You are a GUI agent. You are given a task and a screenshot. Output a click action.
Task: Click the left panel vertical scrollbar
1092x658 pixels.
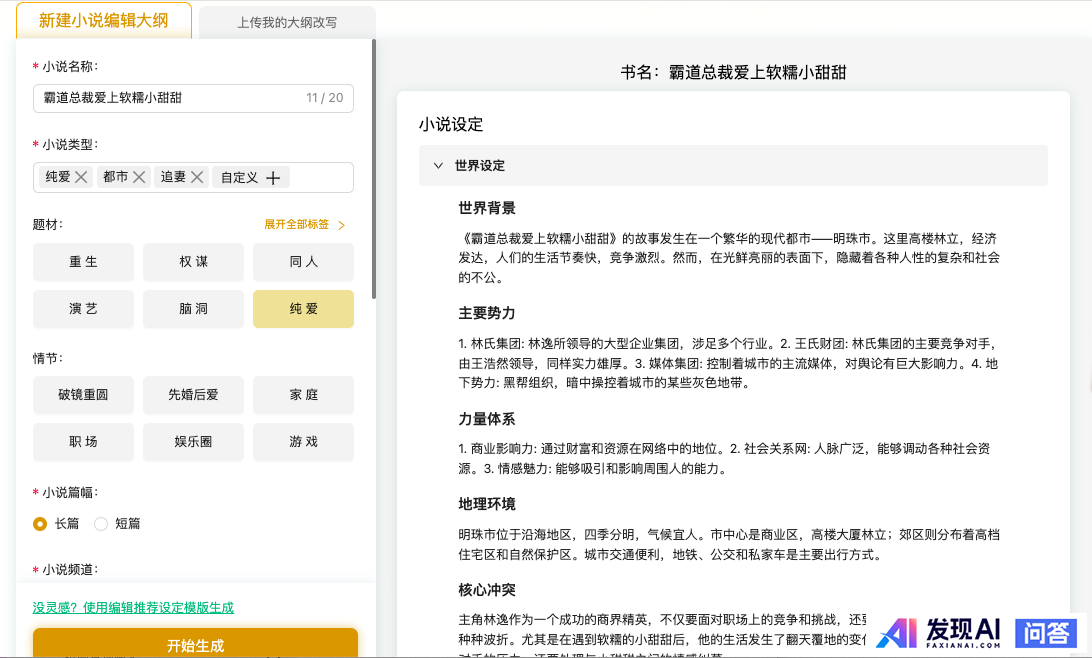pyautogui.click(x=374, y=170)
